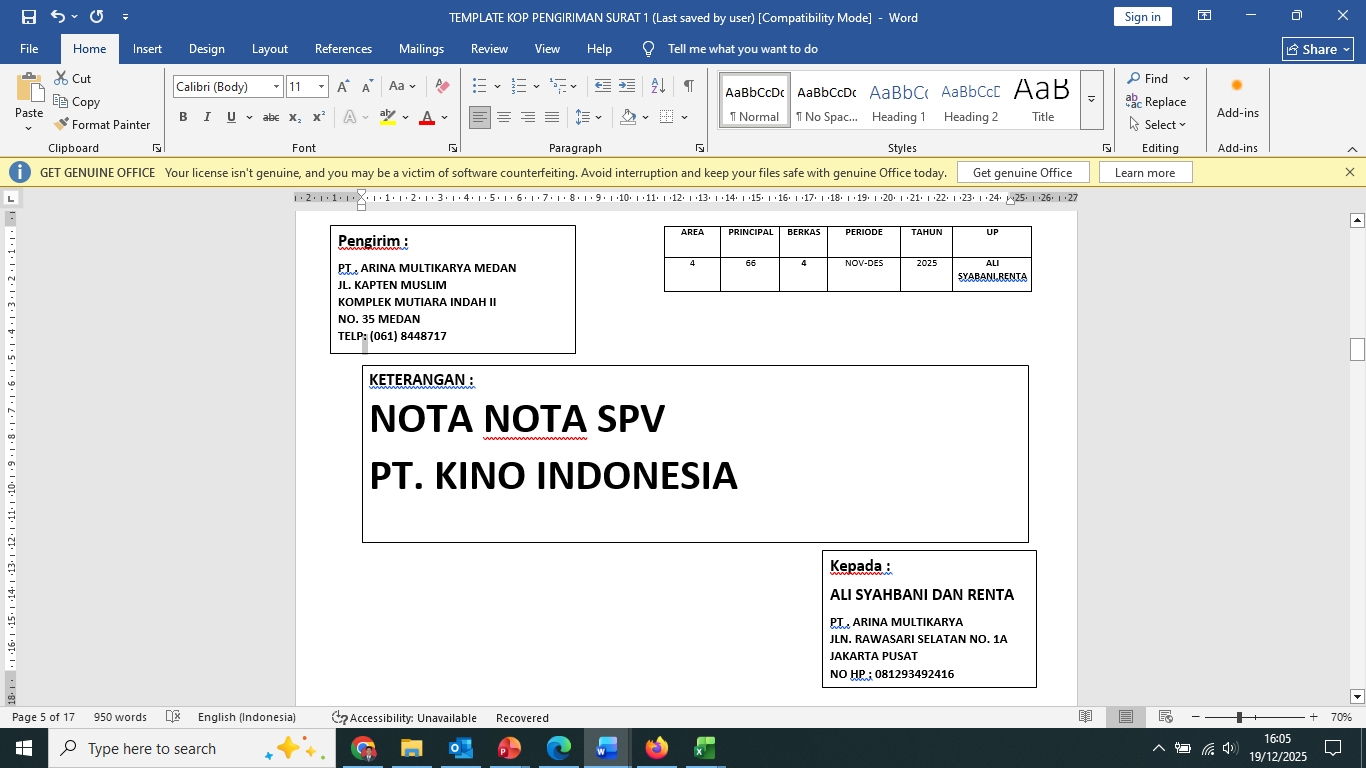1366x768 pixels.
Task: Click the red font color button
Action: (x=427, y=117)
